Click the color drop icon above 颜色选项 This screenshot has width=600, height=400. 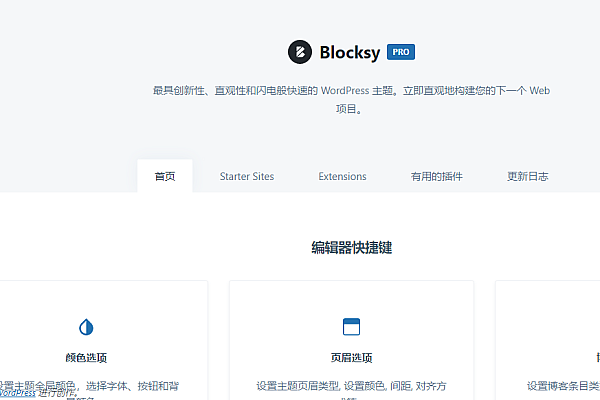tap(86, 327)
